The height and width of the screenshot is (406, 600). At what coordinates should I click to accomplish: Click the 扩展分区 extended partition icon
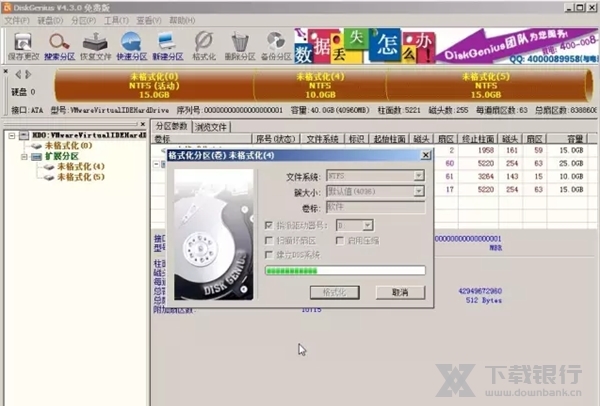36,156
